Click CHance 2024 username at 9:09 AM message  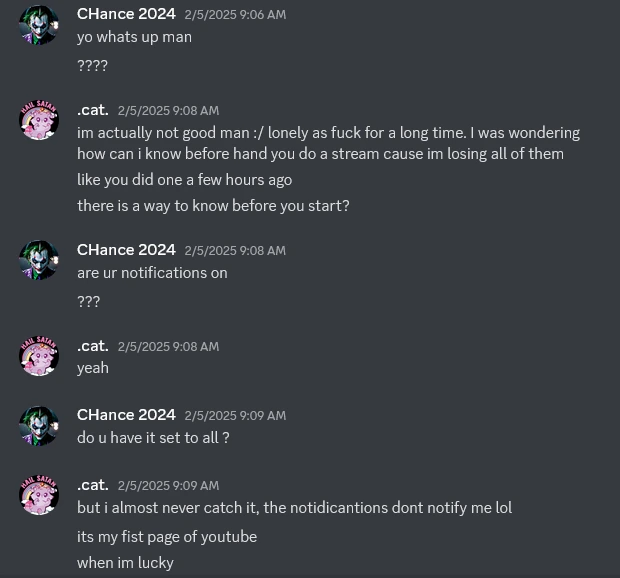(x=126, y=415)
